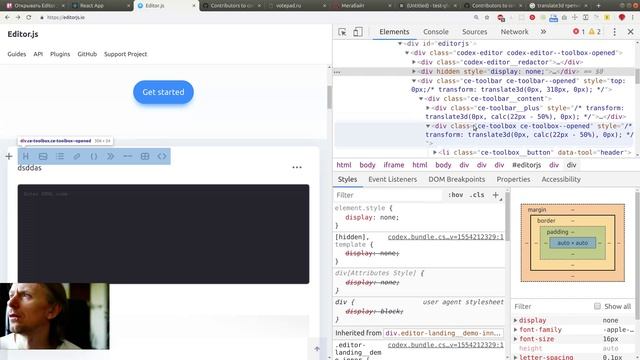Click the plus button beside the toolbox
The image size is (640, 360).
9,156
